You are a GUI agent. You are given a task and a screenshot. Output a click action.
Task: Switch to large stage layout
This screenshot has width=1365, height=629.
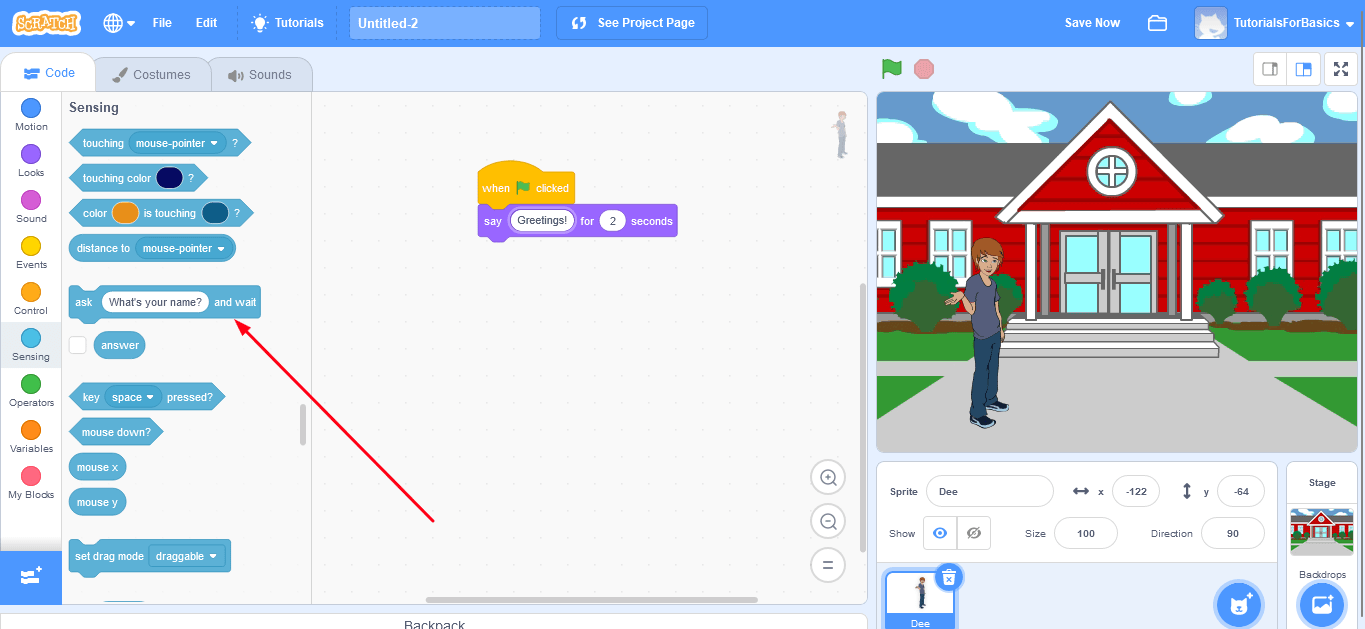[x=1303, y=69]
